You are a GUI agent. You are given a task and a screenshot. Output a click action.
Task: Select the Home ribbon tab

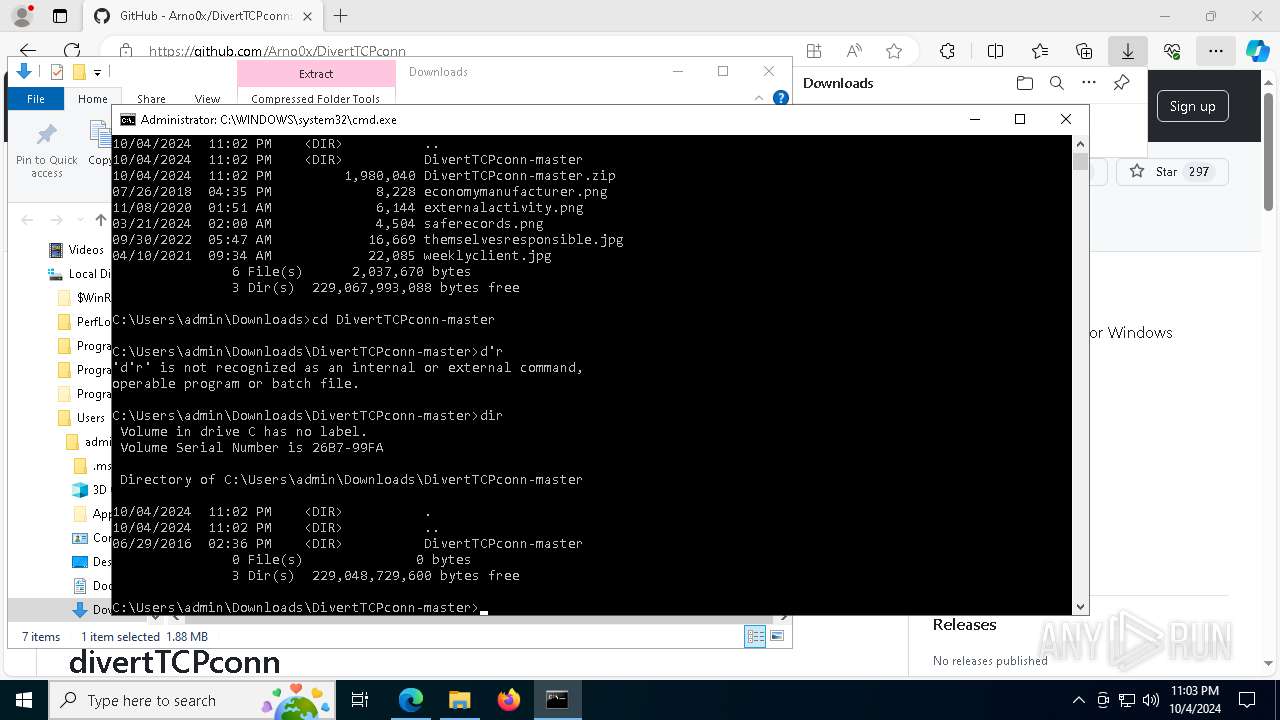click(93, 99)
